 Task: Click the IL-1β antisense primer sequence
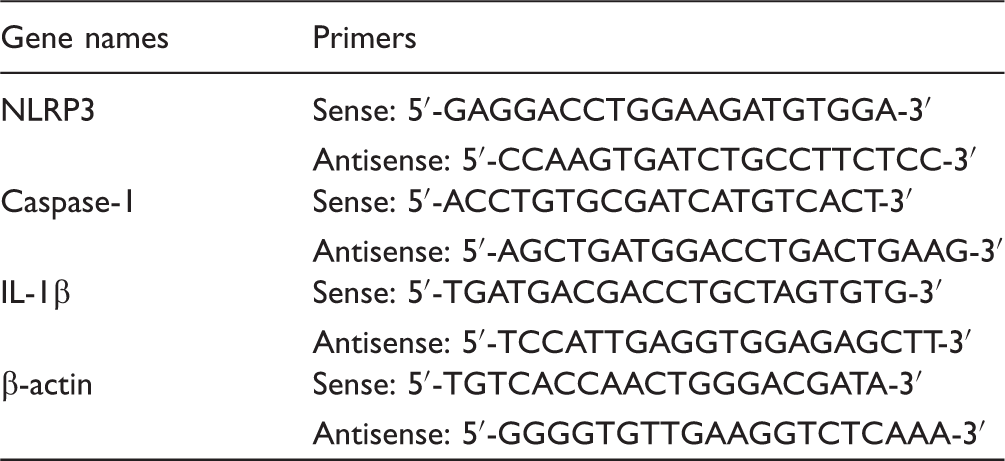645,344
